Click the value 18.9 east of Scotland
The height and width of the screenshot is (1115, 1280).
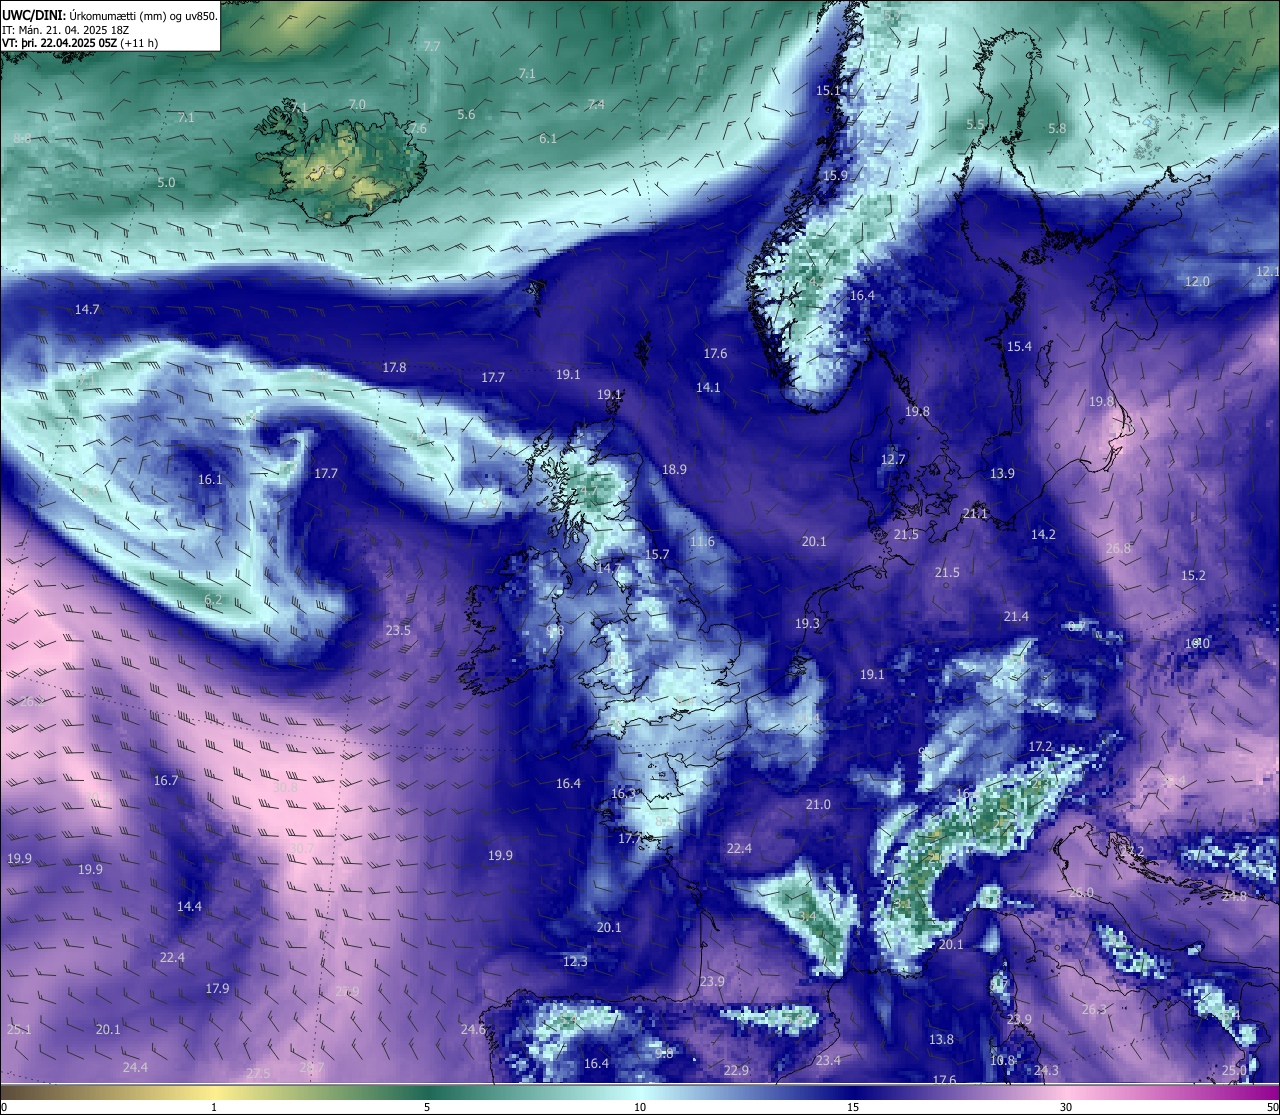674,469
